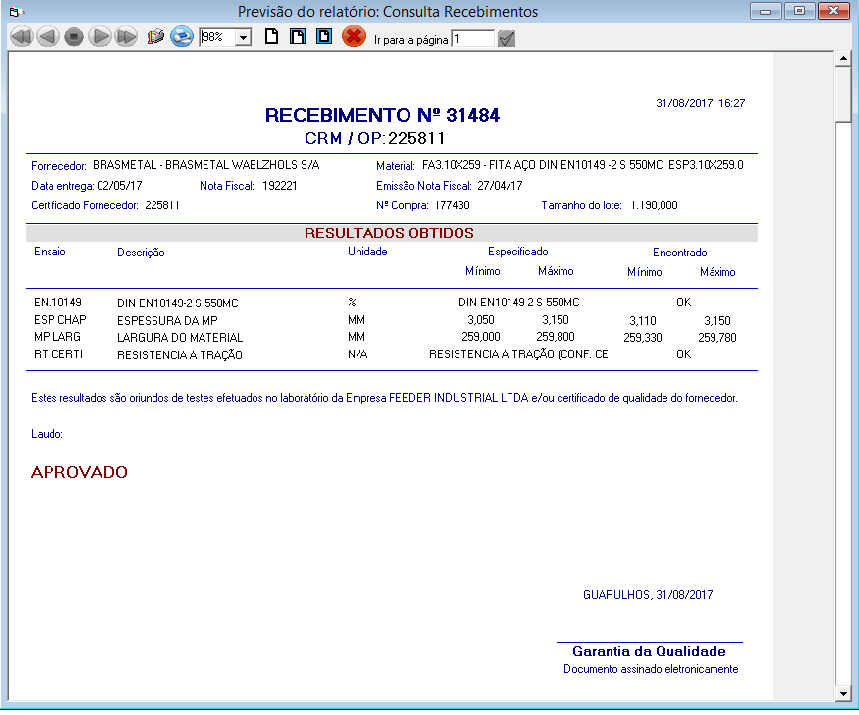Click the 'Laudo:' label
This screenshot has height=715, width=859.
[47, 434]
